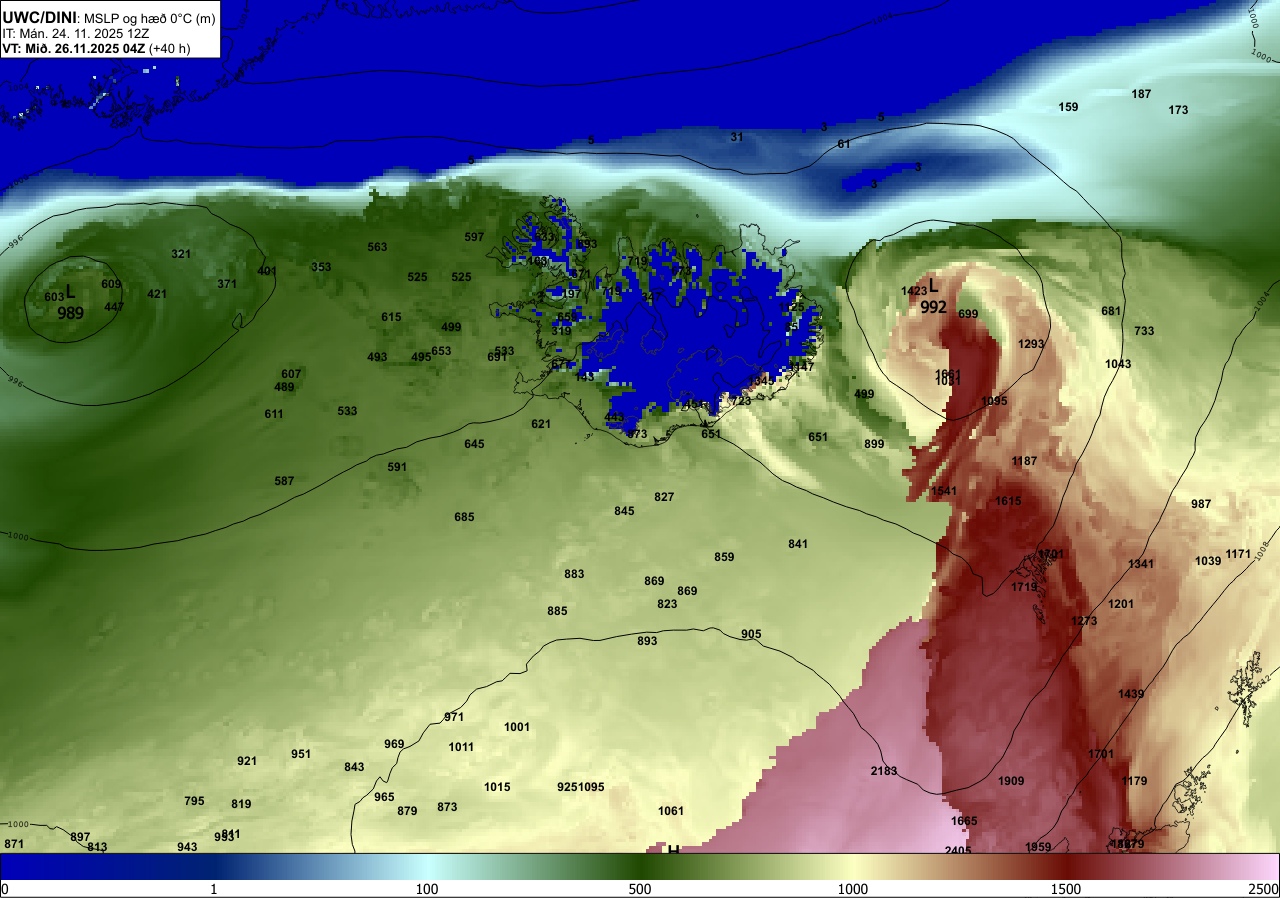Screen dimensions: 1280x898
Task: Click the 100 colour scale label
Action: pos(427,889)
